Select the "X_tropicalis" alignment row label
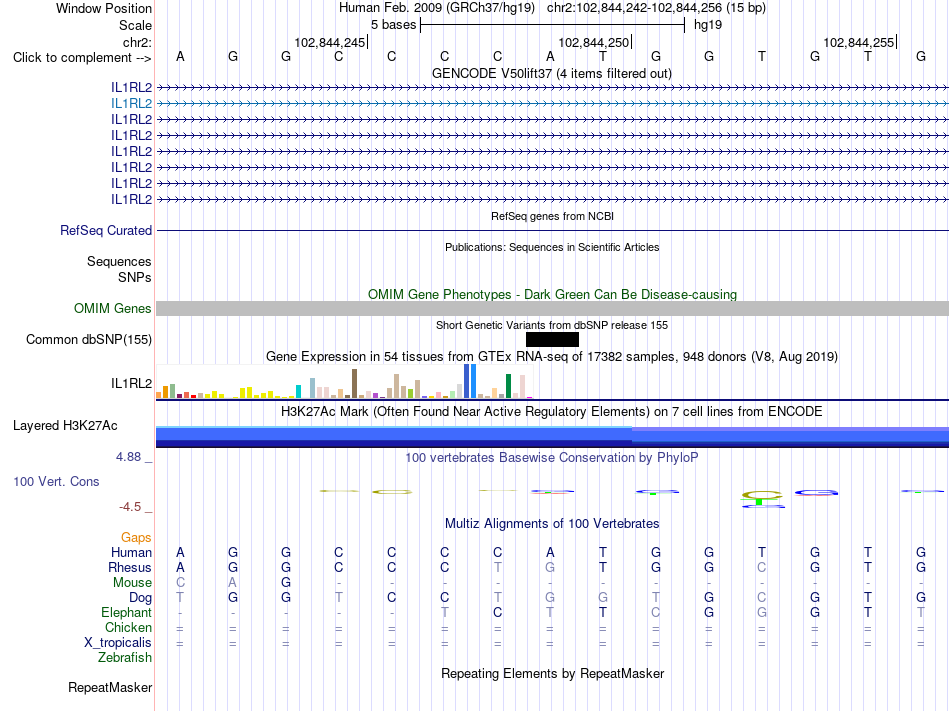This screenshot has height=711, width=950. coord(118,643)
